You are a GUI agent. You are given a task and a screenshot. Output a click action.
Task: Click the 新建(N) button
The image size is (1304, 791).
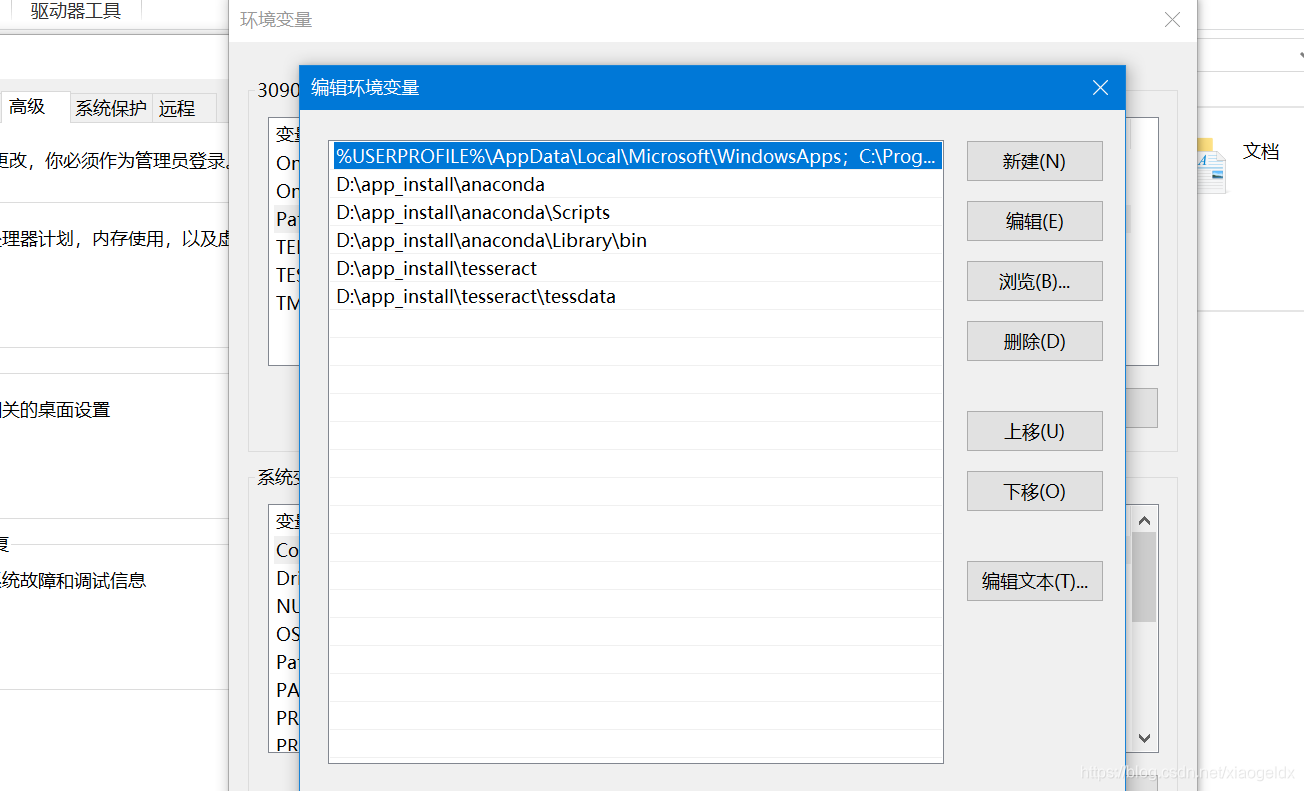[1034, 161]
